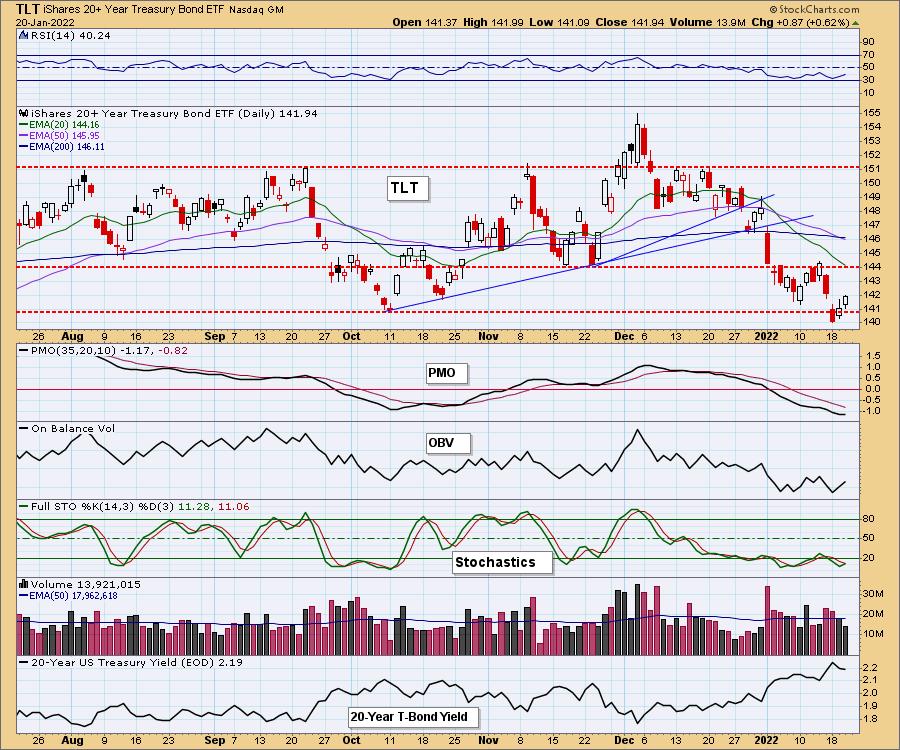Click the Nasdaq GM exchange label
The width and height of the screenshot is (900, 750).
(x=256, y=10)
